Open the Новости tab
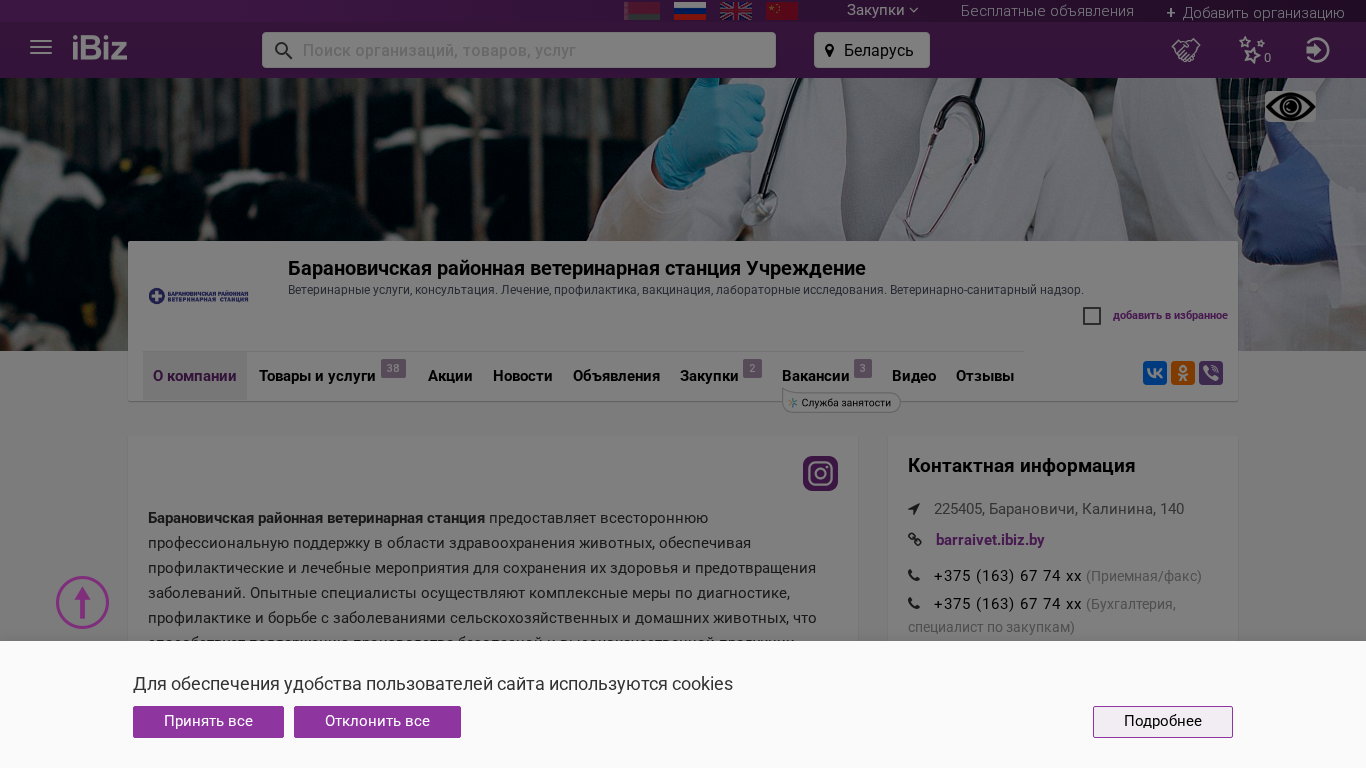 [x=523, y=376]
